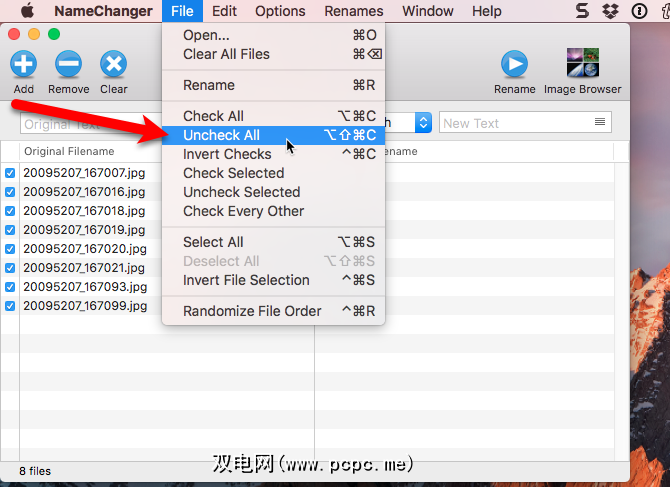Open the Options menu
This screenshot has width=670, height=487.
[280, 11]
